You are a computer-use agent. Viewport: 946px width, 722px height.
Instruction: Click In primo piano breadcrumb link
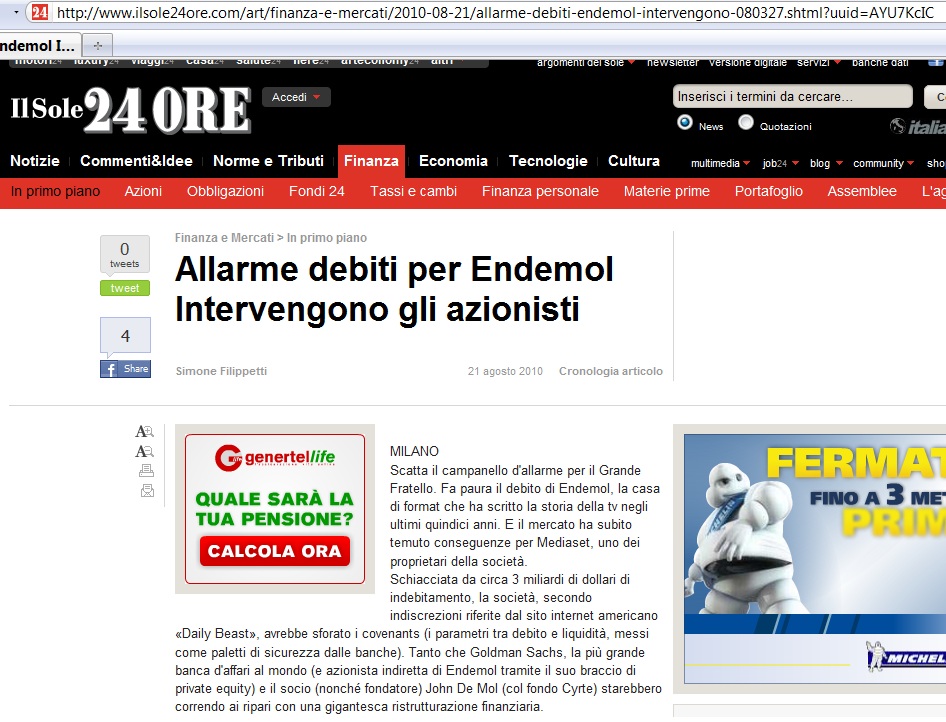click(326, 238)
